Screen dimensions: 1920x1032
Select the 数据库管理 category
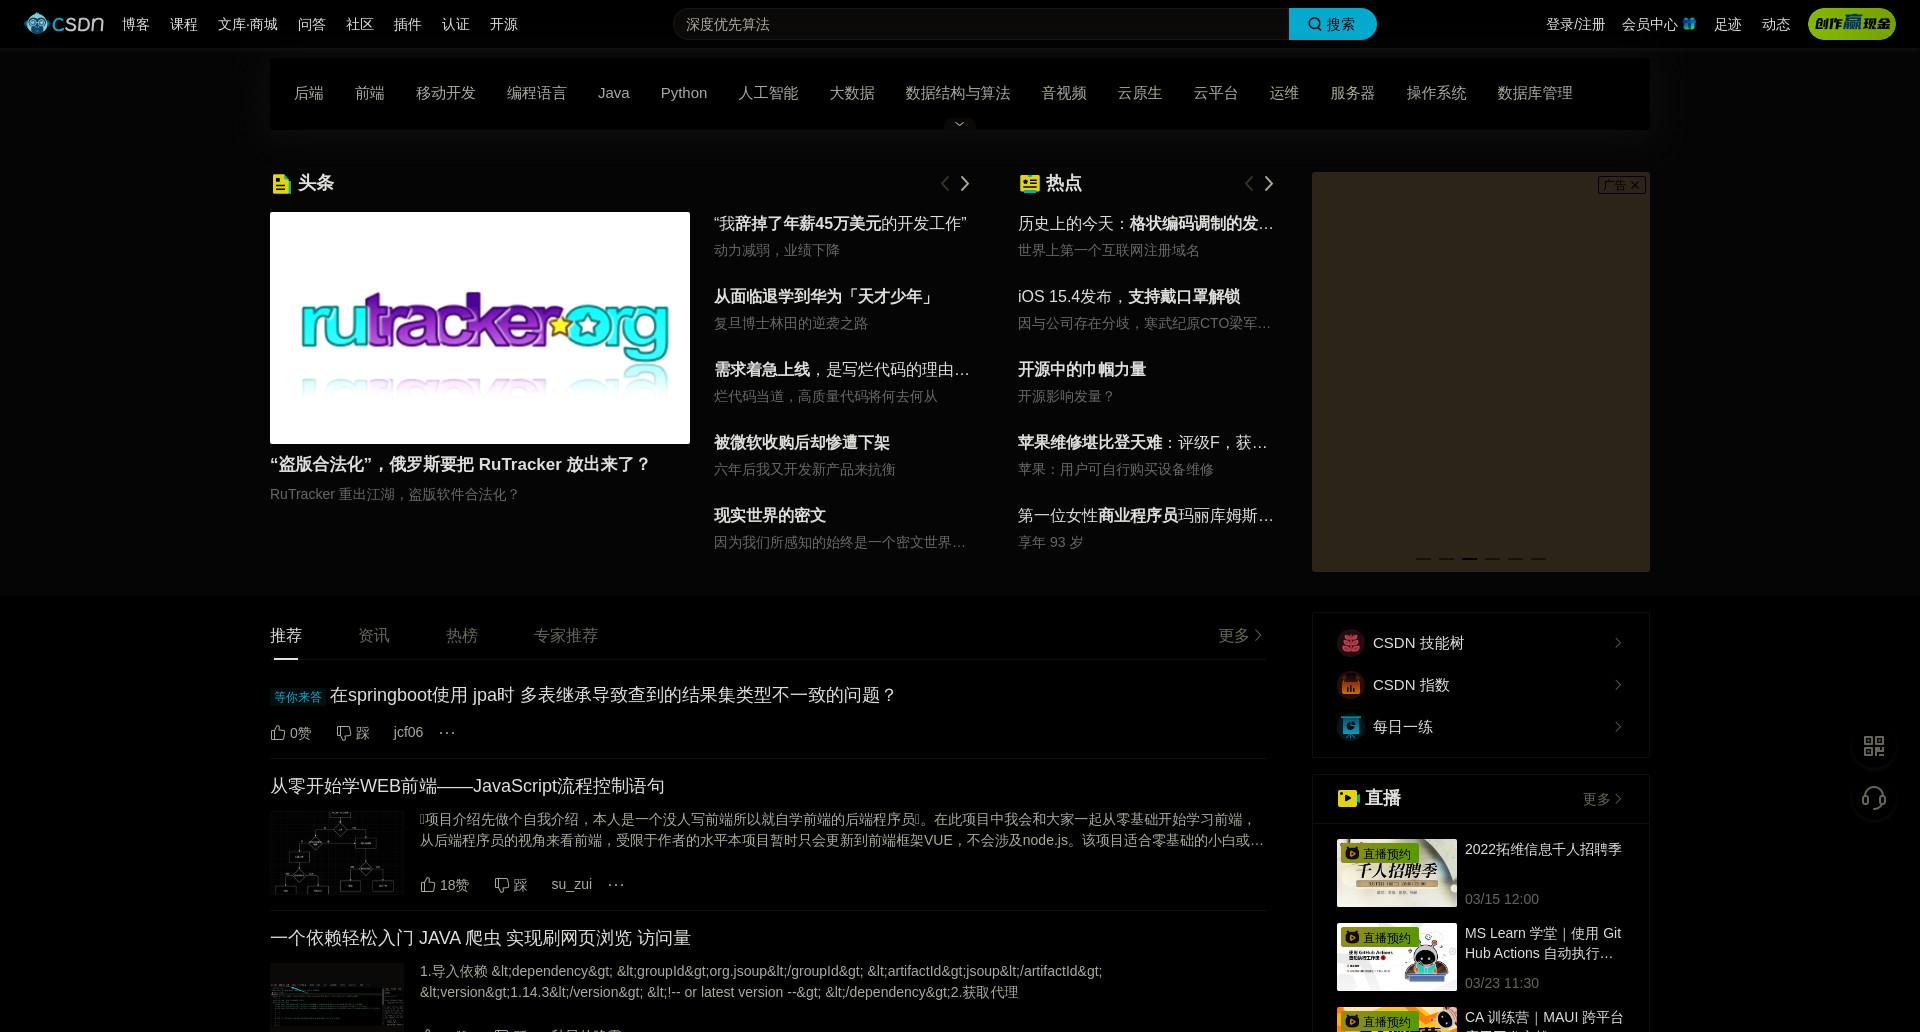1535,93
